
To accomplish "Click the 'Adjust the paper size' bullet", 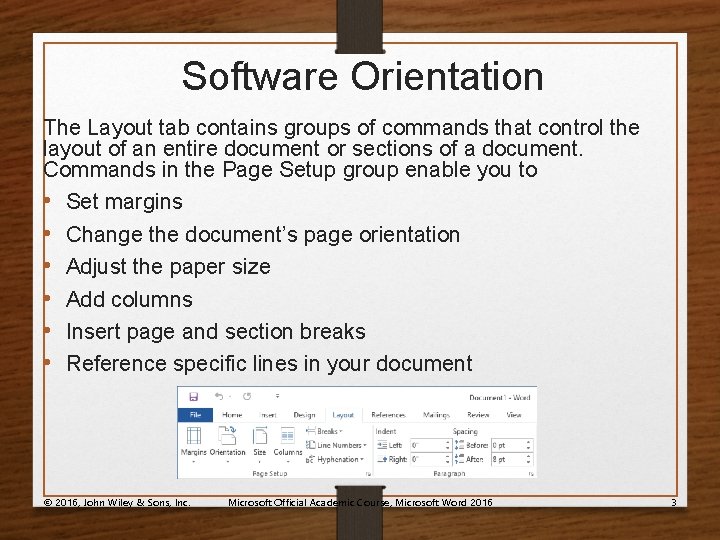I will (168, 267).
